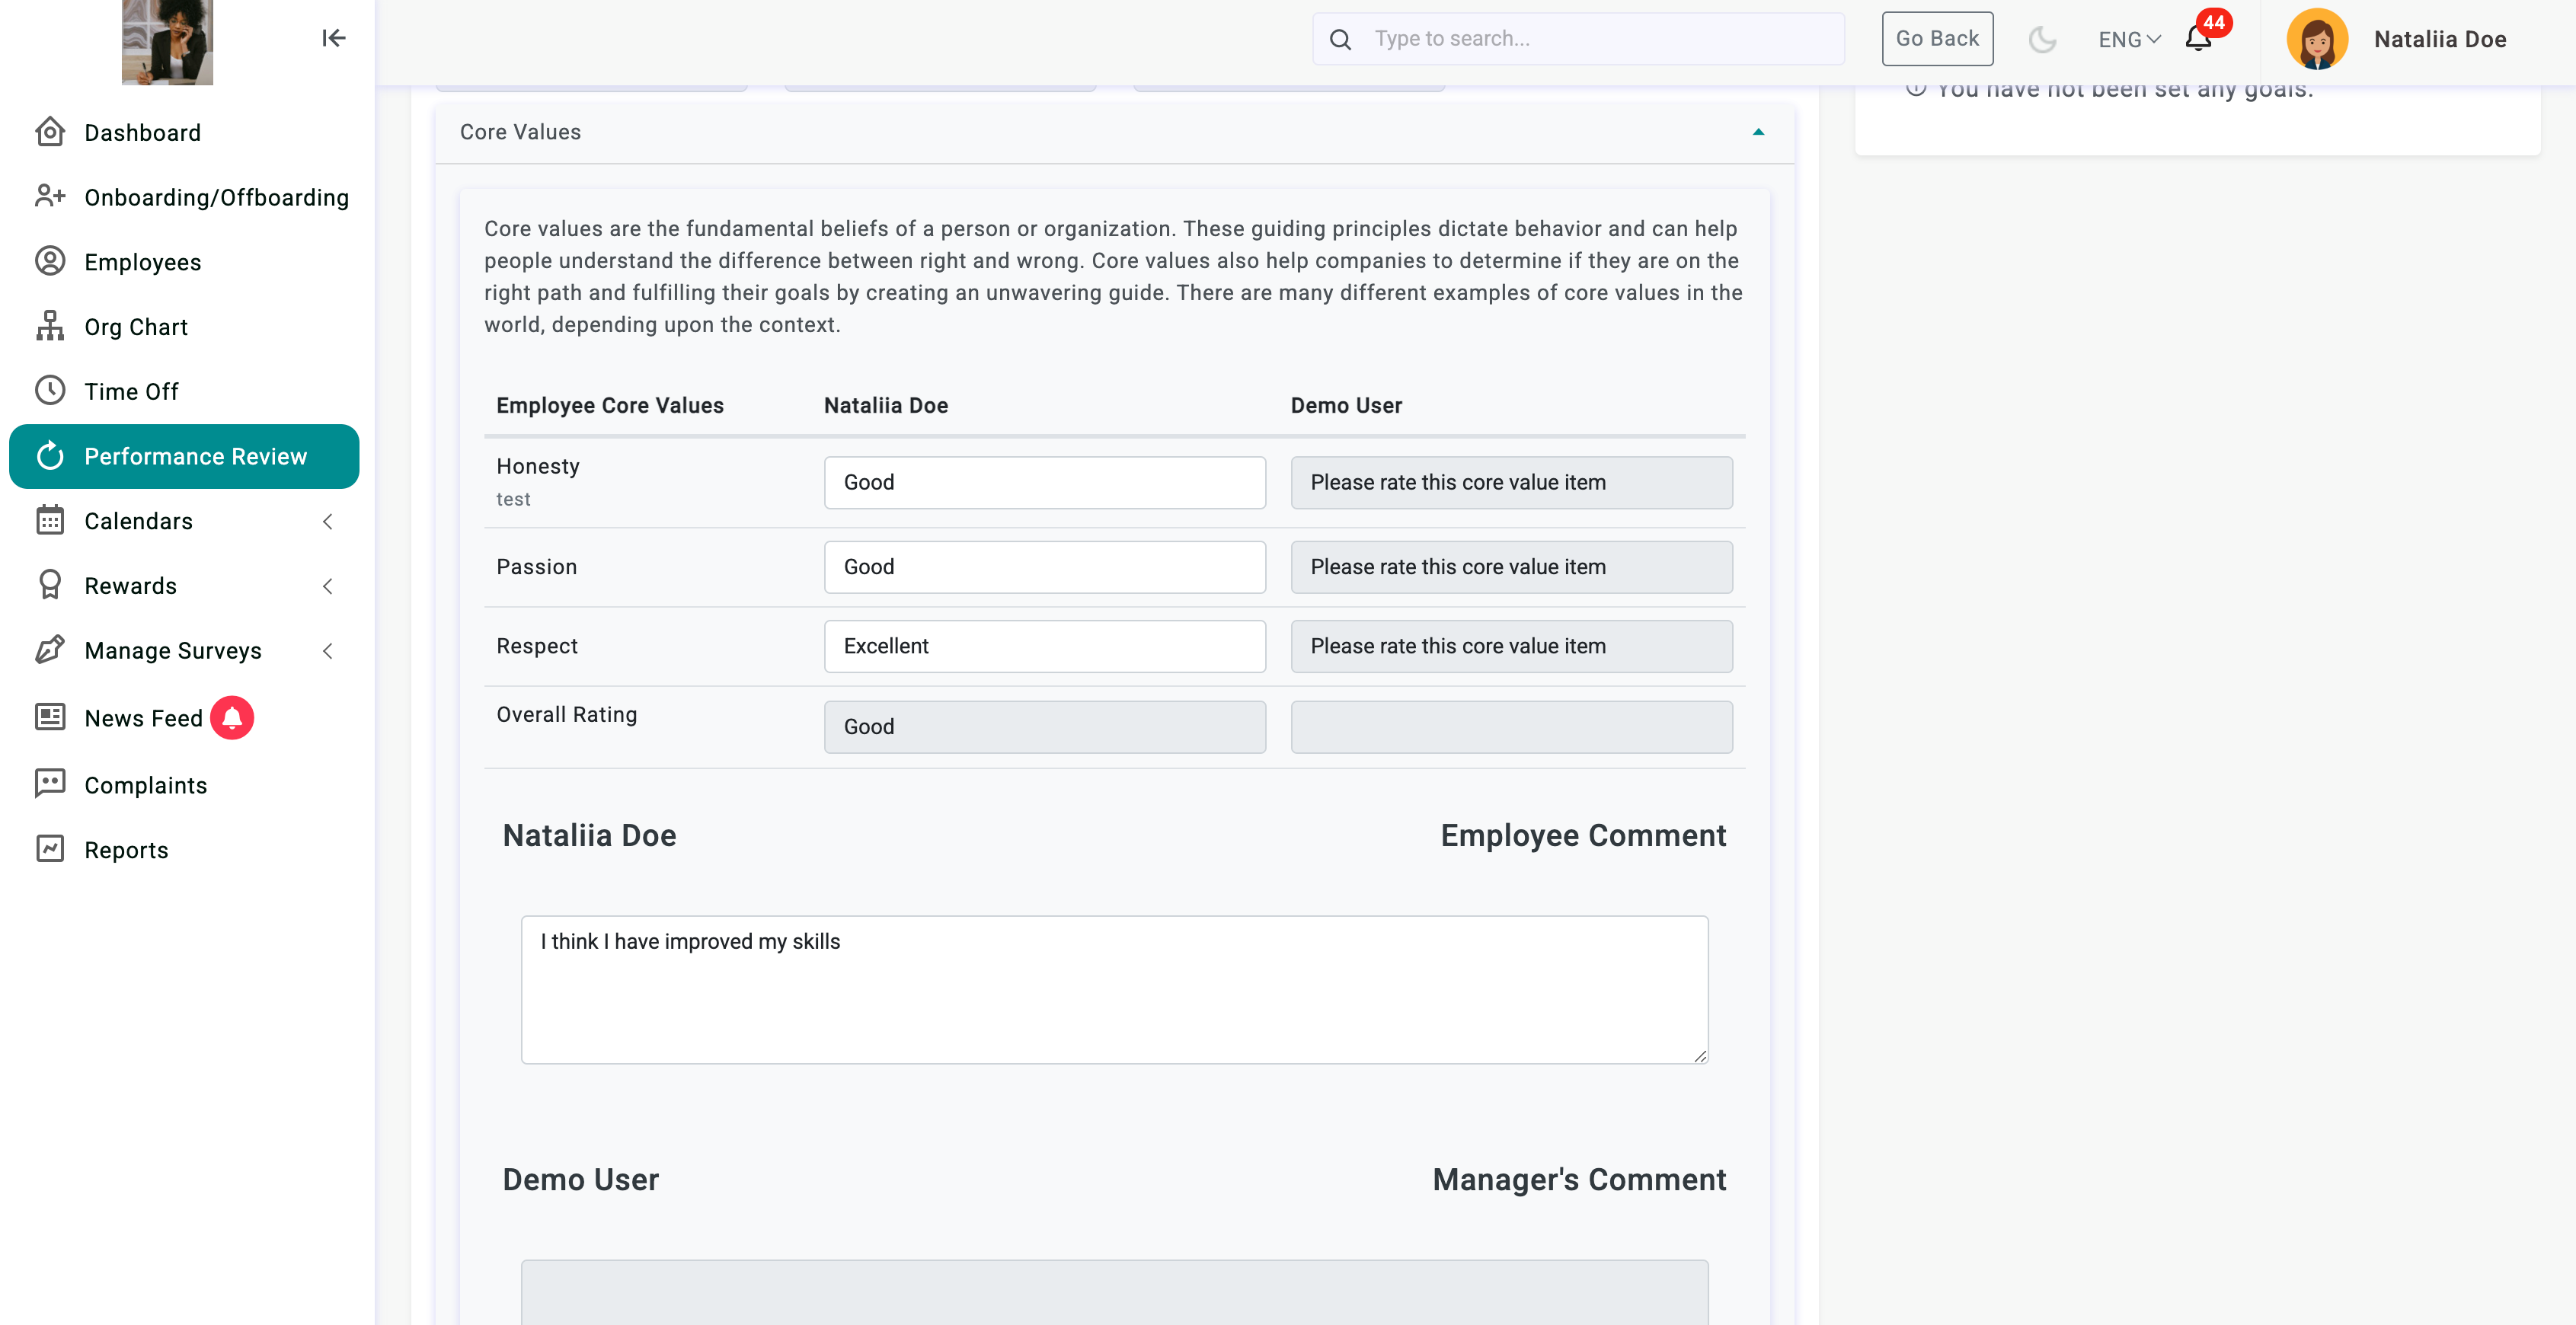Screen dimensions: 2576x1325
Task: Open the Dashboard menu item
Action: [184, 132]
